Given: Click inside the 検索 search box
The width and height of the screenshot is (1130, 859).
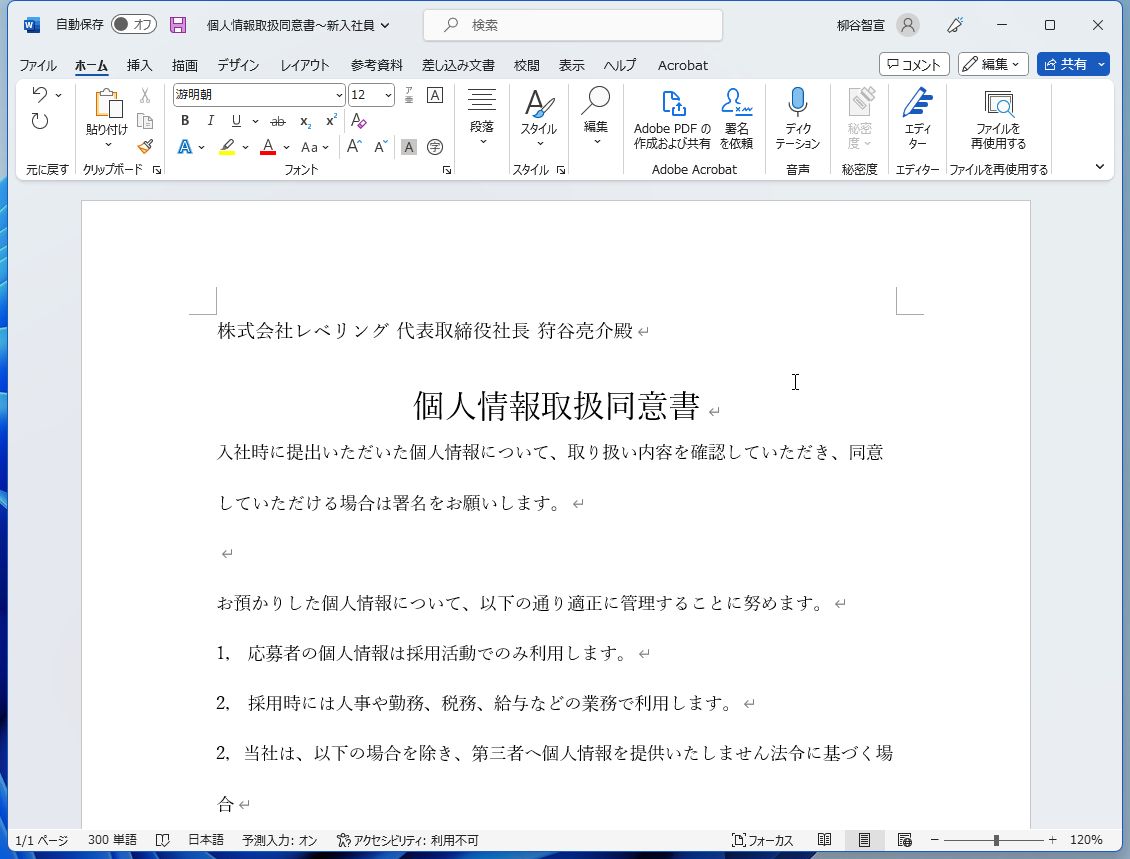Looking at the screenshot, I should [572, 24].
